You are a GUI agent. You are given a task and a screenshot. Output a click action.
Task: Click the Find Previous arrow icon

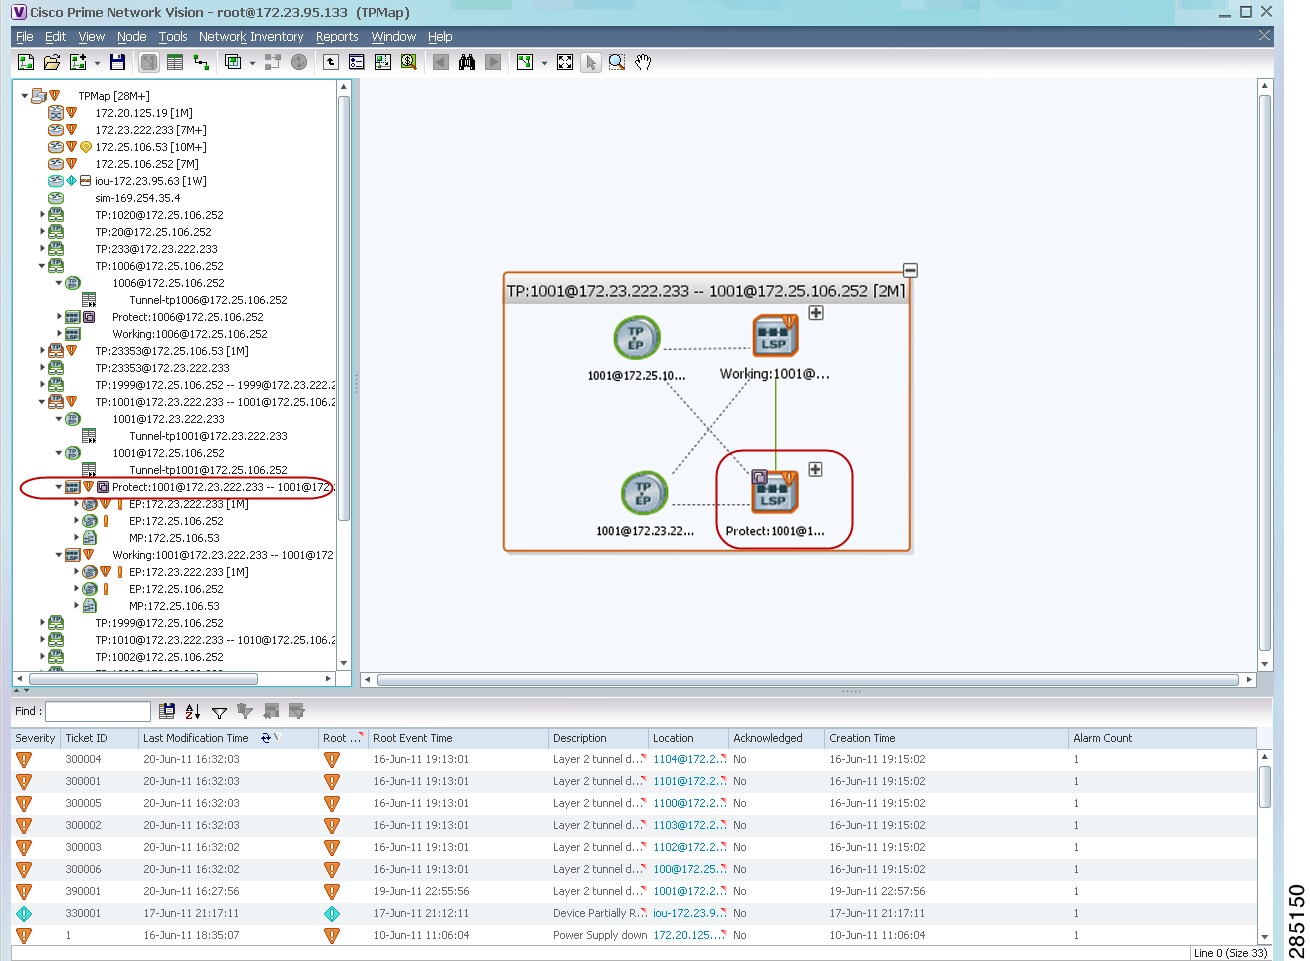coord(441,62)
